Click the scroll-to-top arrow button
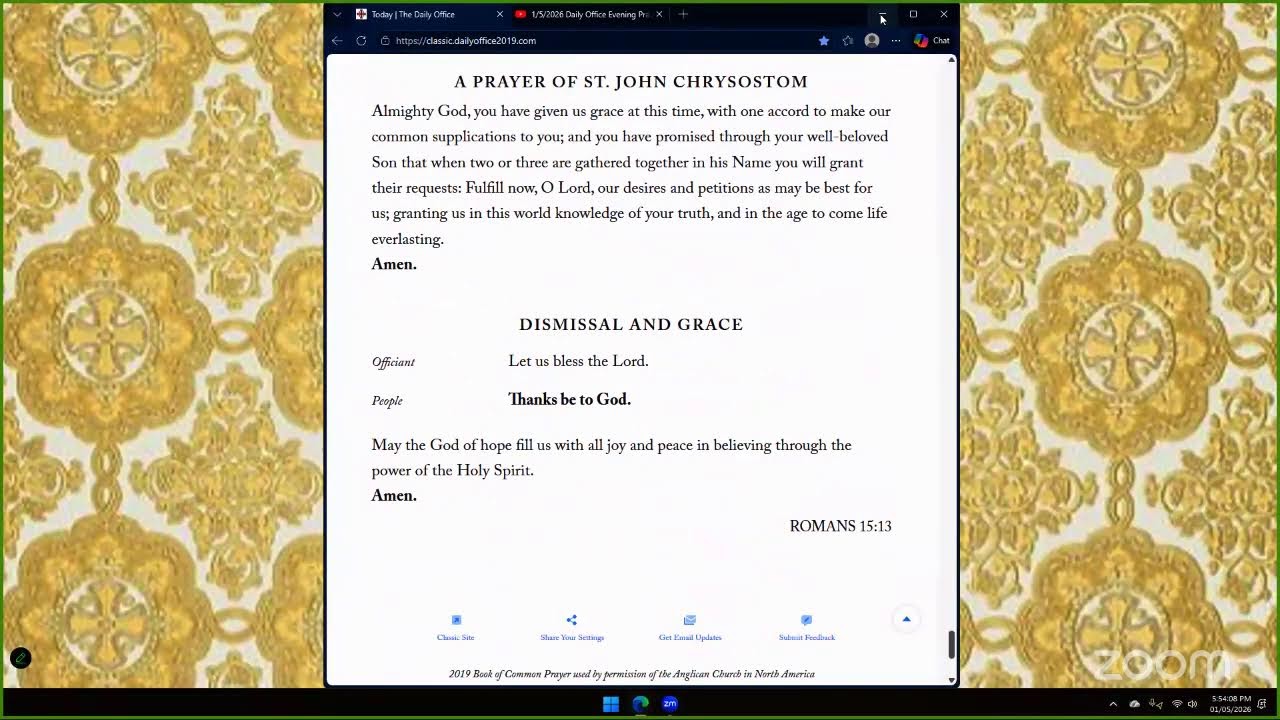 pos(906,619)
